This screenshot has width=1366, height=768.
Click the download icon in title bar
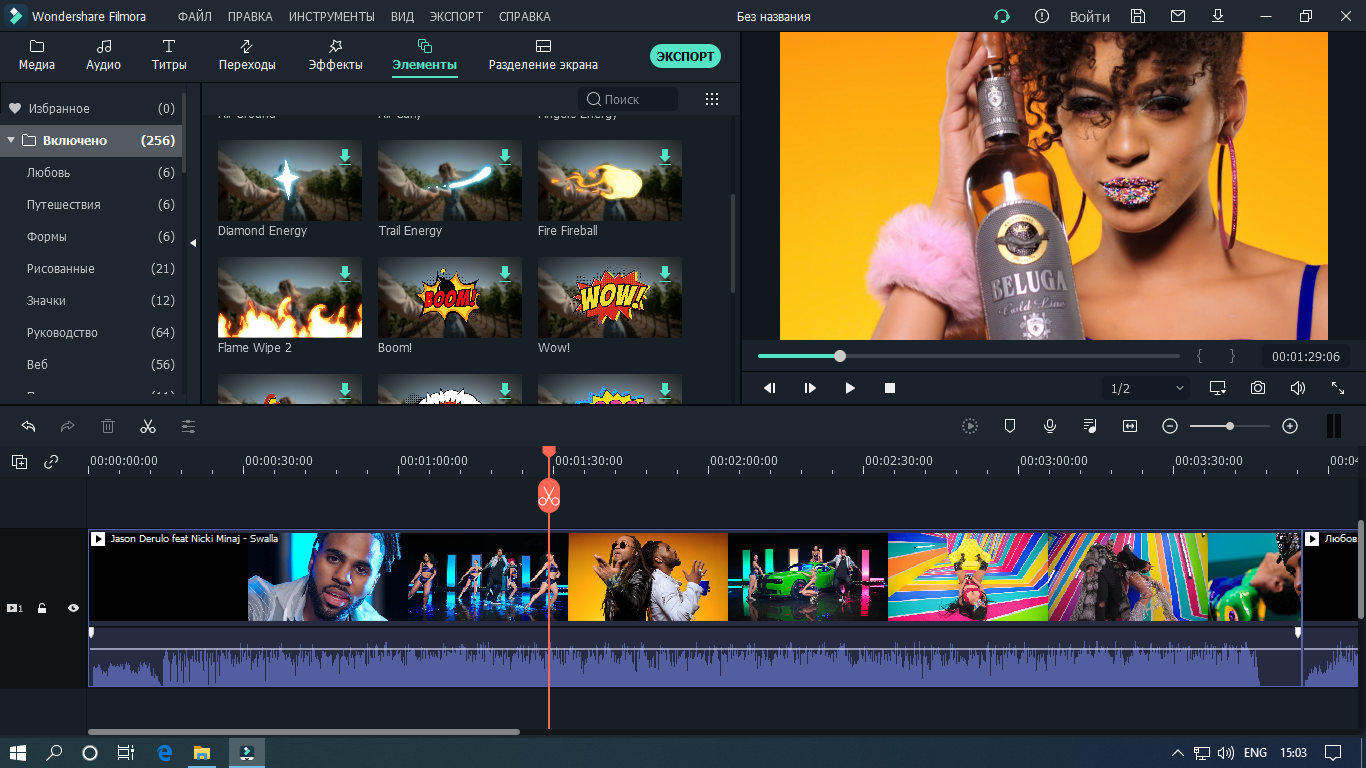pyautogui.click(x=1218, y=16)
